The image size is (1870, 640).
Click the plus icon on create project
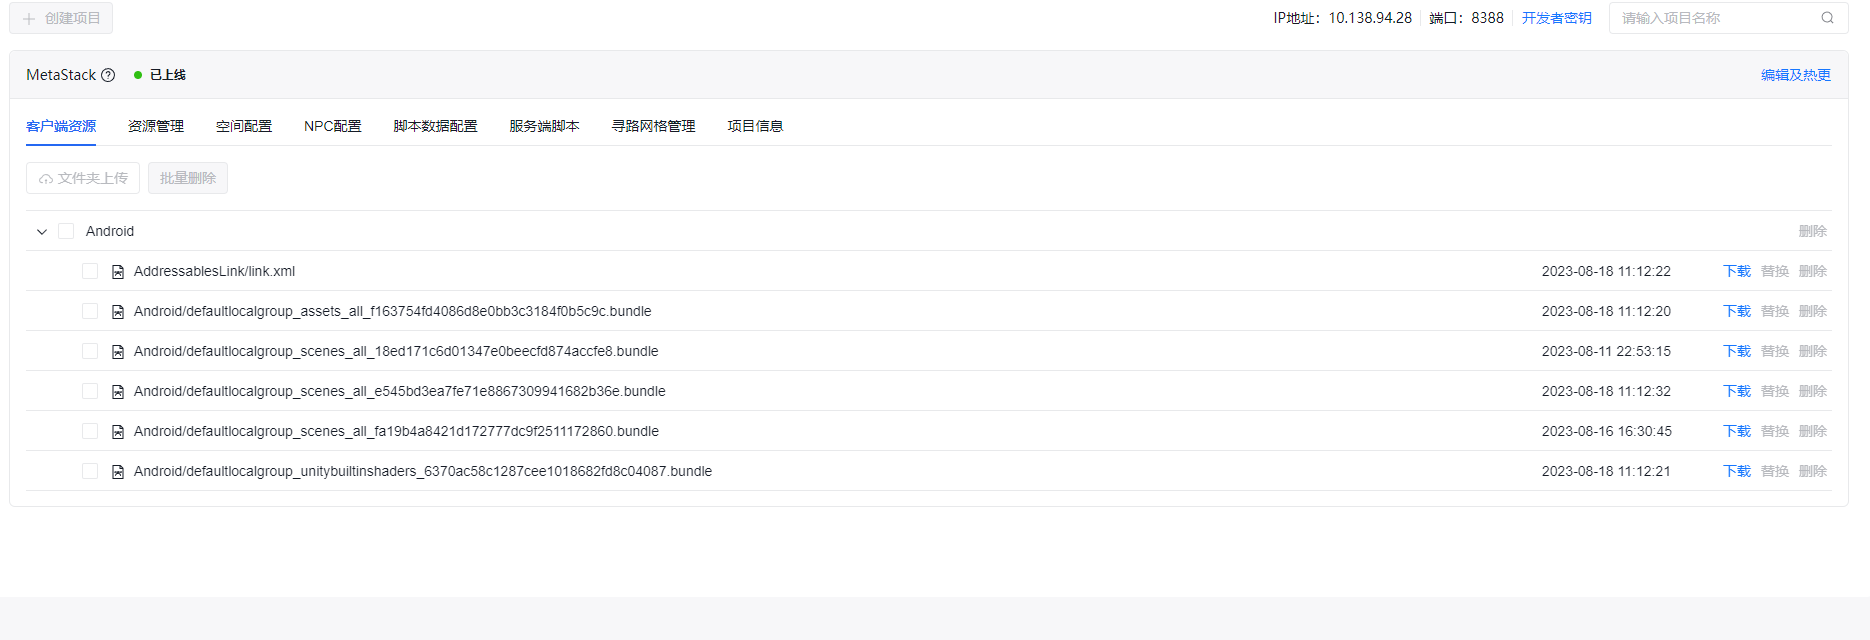(x=29, y=19)
